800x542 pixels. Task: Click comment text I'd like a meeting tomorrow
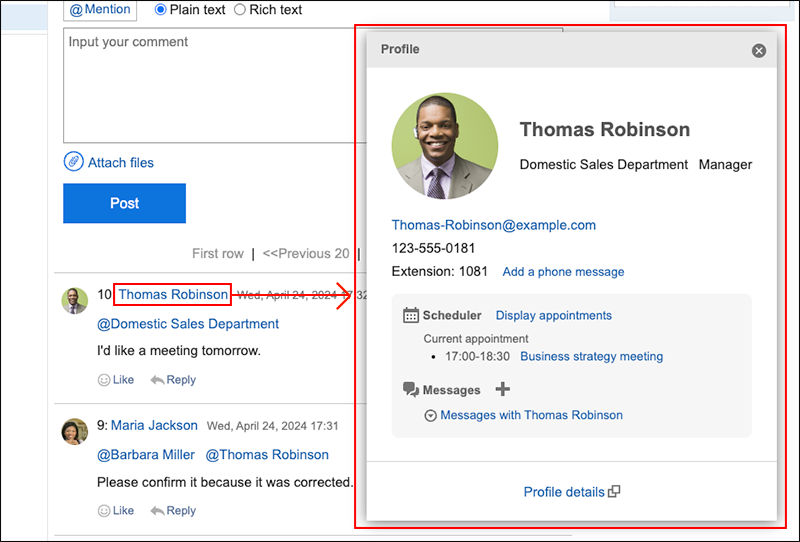tap(179, 351)
